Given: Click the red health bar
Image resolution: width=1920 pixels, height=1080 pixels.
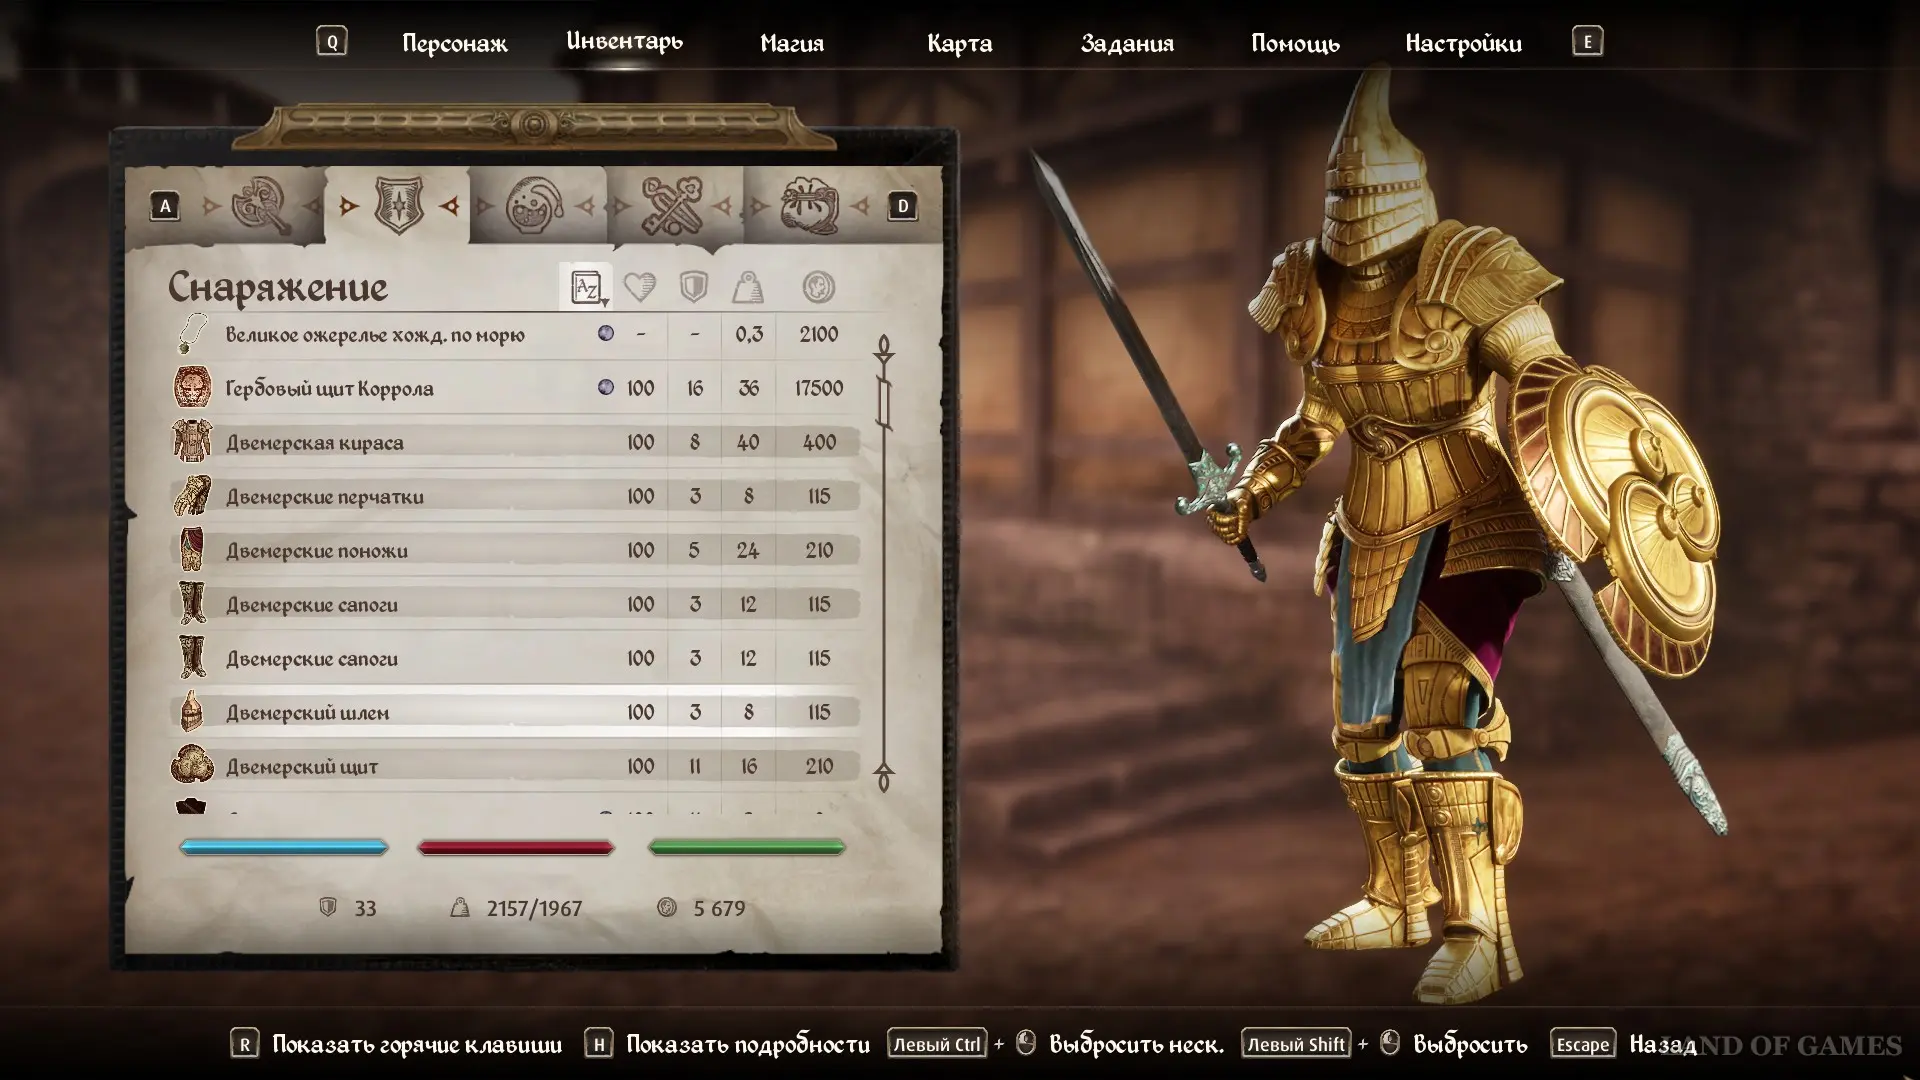Looking at the screenshot, I should (x=516, y=847).
